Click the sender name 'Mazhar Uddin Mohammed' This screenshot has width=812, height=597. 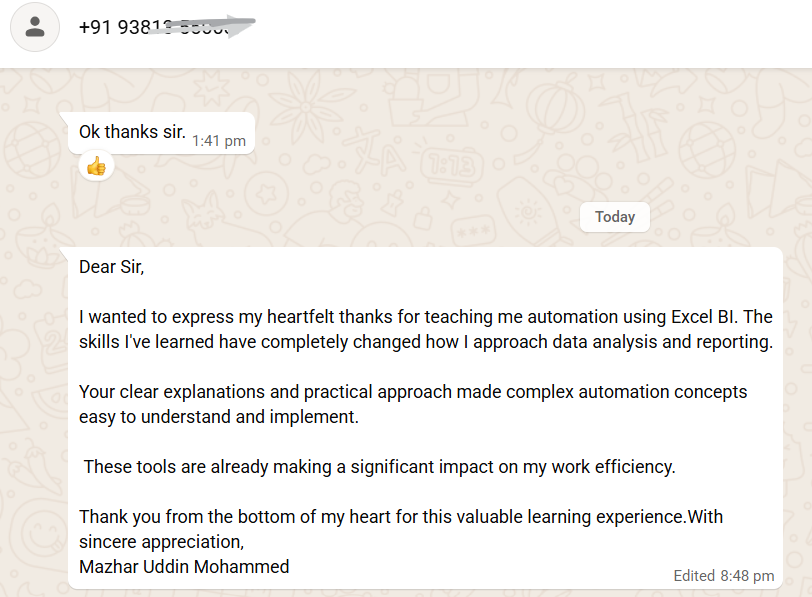(183, 566)
